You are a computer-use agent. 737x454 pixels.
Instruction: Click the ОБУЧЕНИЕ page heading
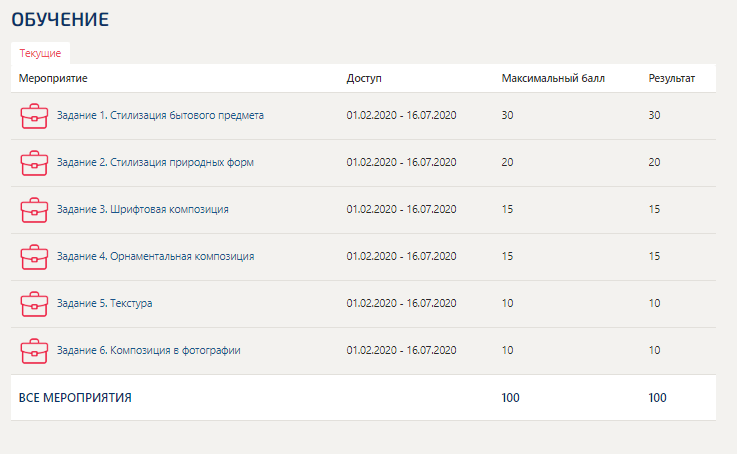pos(60,20)
